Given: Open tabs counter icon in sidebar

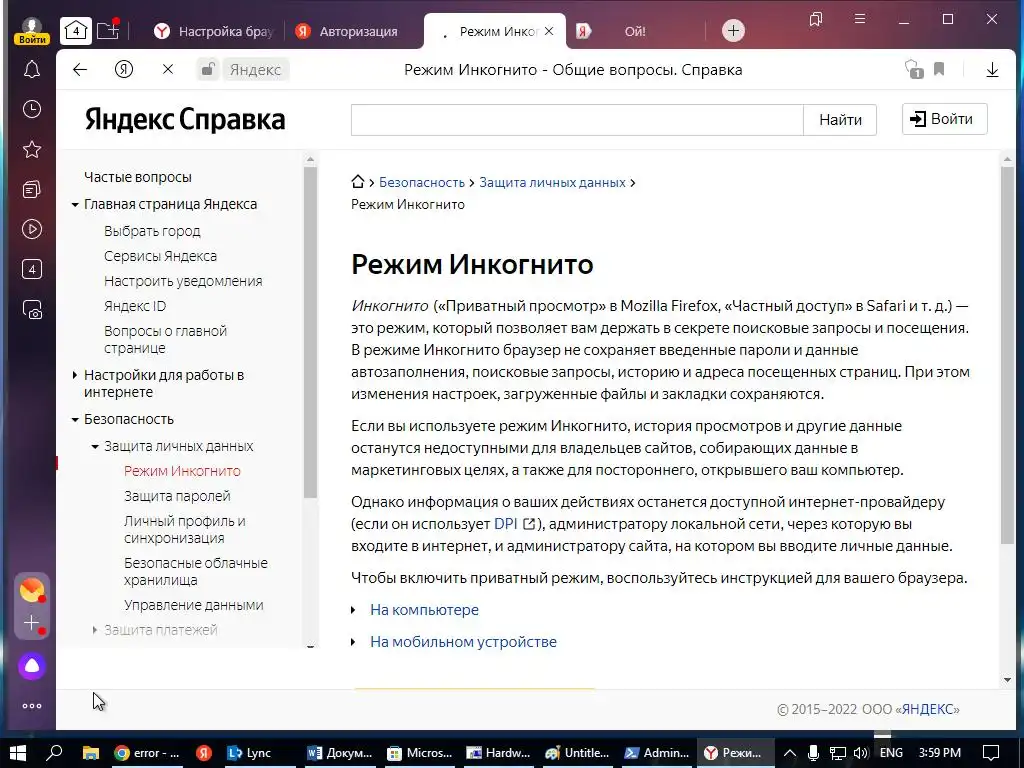Looking at the screenshot, I should (x=31, y=269).
